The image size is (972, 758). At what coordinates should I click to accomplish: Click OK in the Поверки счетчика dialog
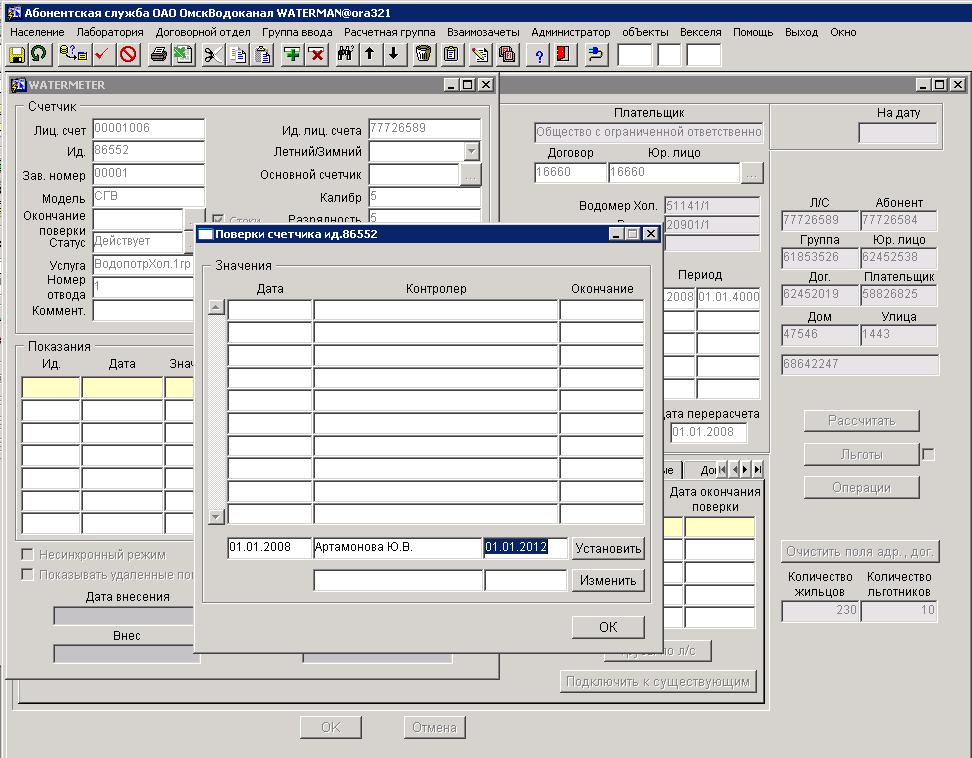click(x=608, y=627)
